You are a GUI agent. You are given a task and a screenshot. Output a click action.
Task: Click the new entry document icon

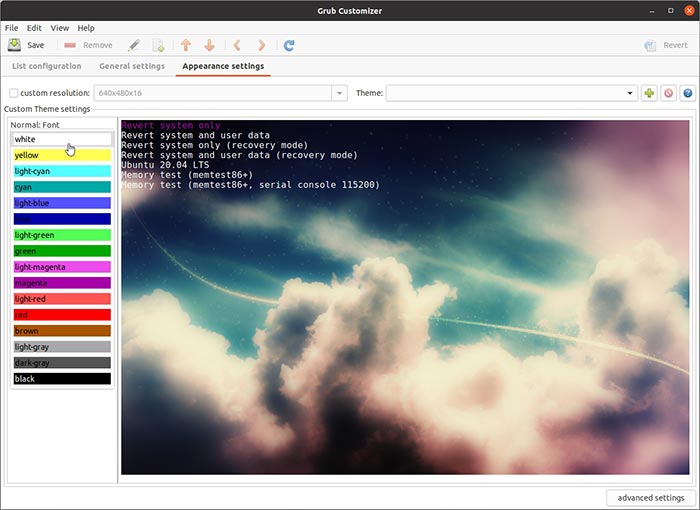[158, 45]
